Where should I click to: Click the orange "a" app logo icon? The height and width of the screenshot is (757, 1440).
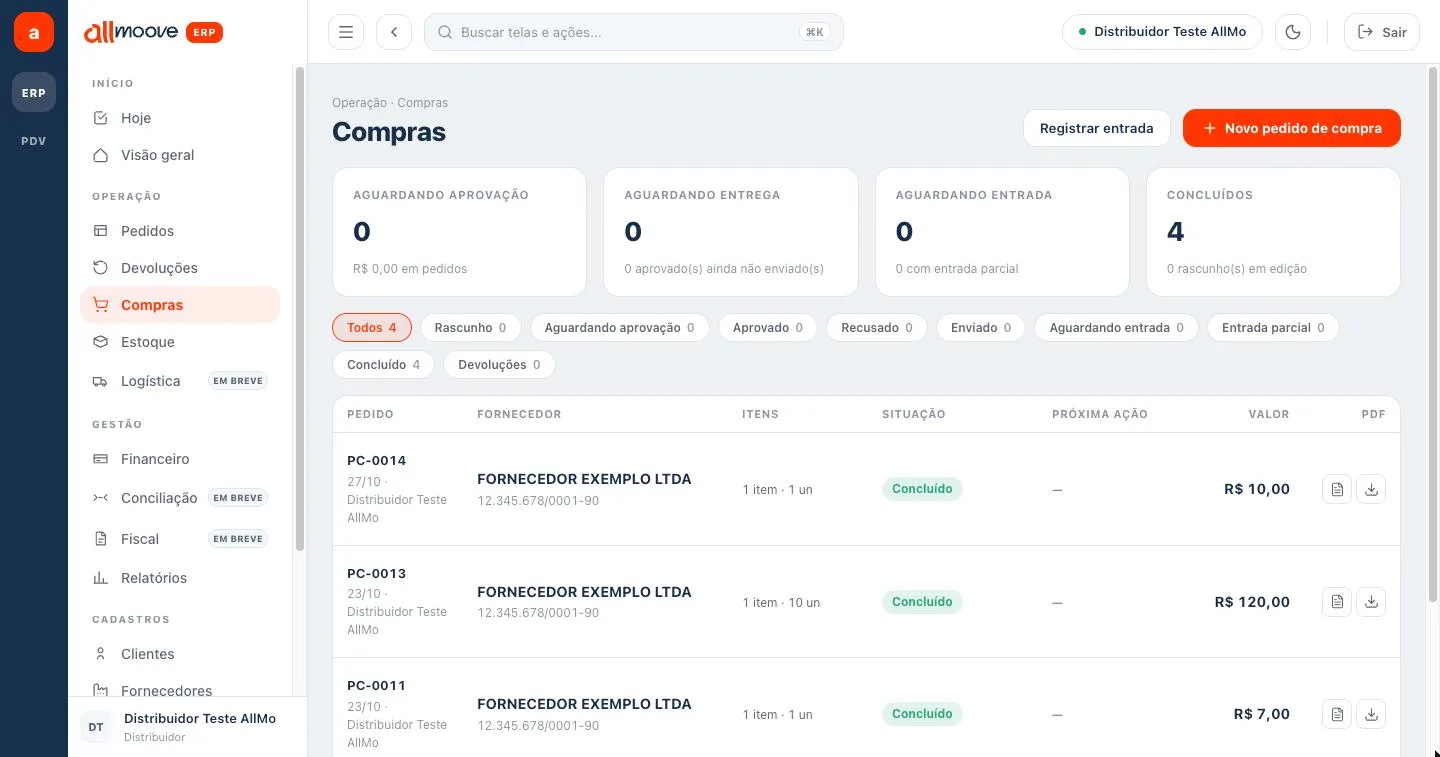(x=34, y=32)
